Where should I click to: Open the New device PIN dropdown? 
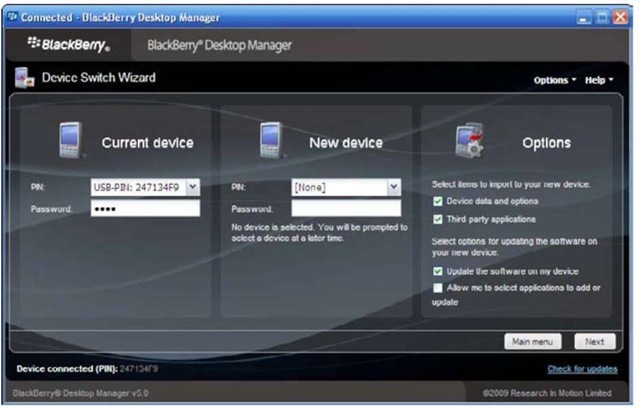click(x=394, y=187)
